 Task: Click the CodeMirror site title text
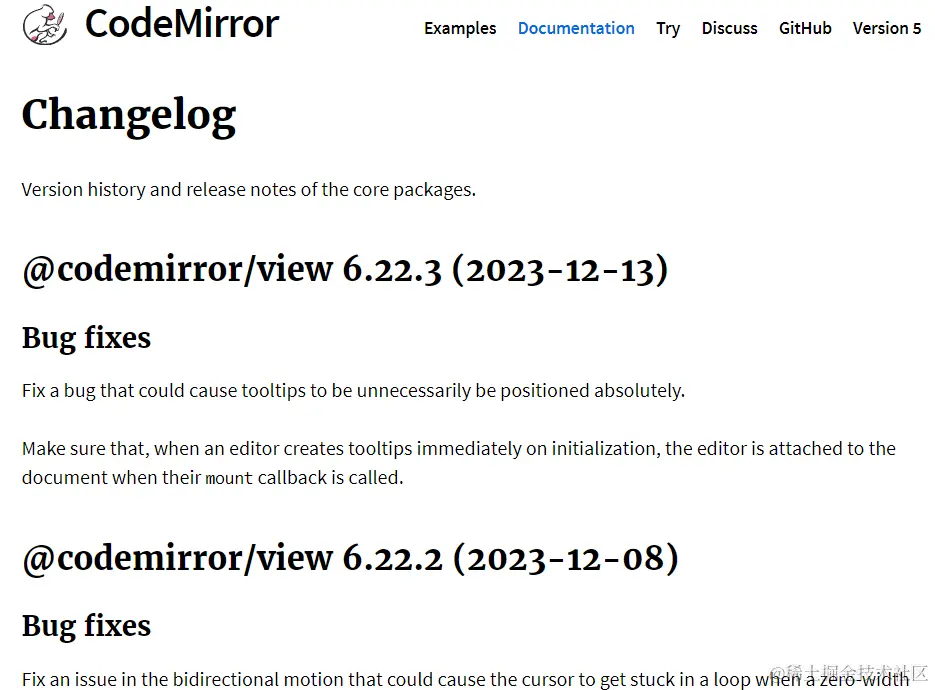click(179, 23)
